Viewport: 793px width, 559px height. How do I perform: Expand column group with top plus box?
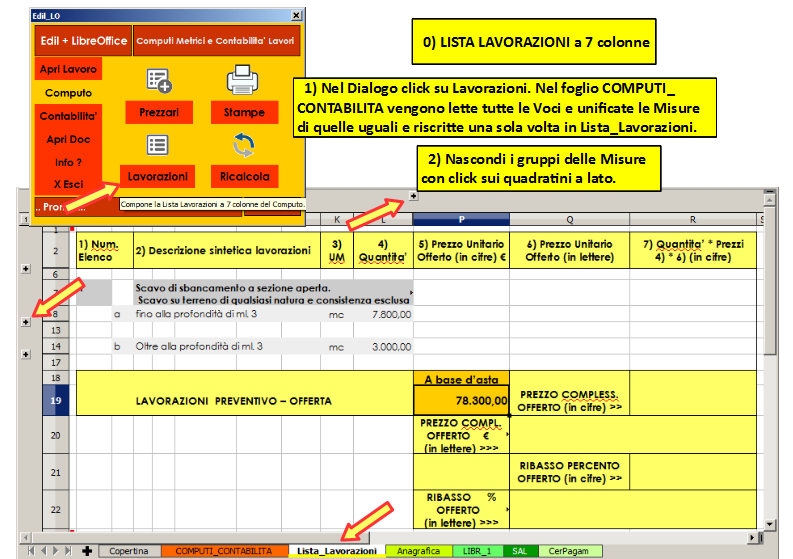(413, 196)
